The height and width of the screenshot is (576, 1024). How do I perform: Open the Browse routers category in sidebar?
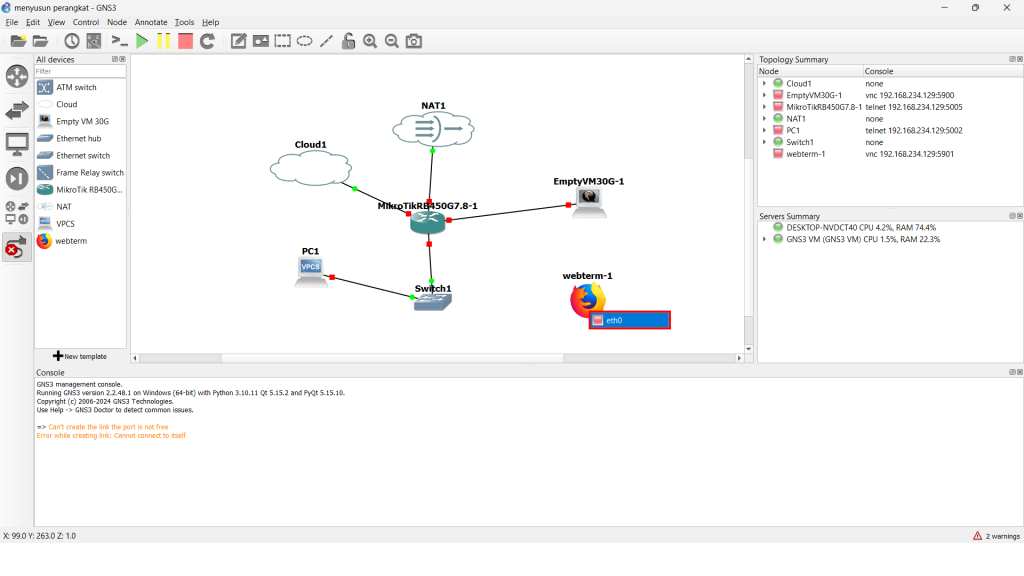[17, 77]
